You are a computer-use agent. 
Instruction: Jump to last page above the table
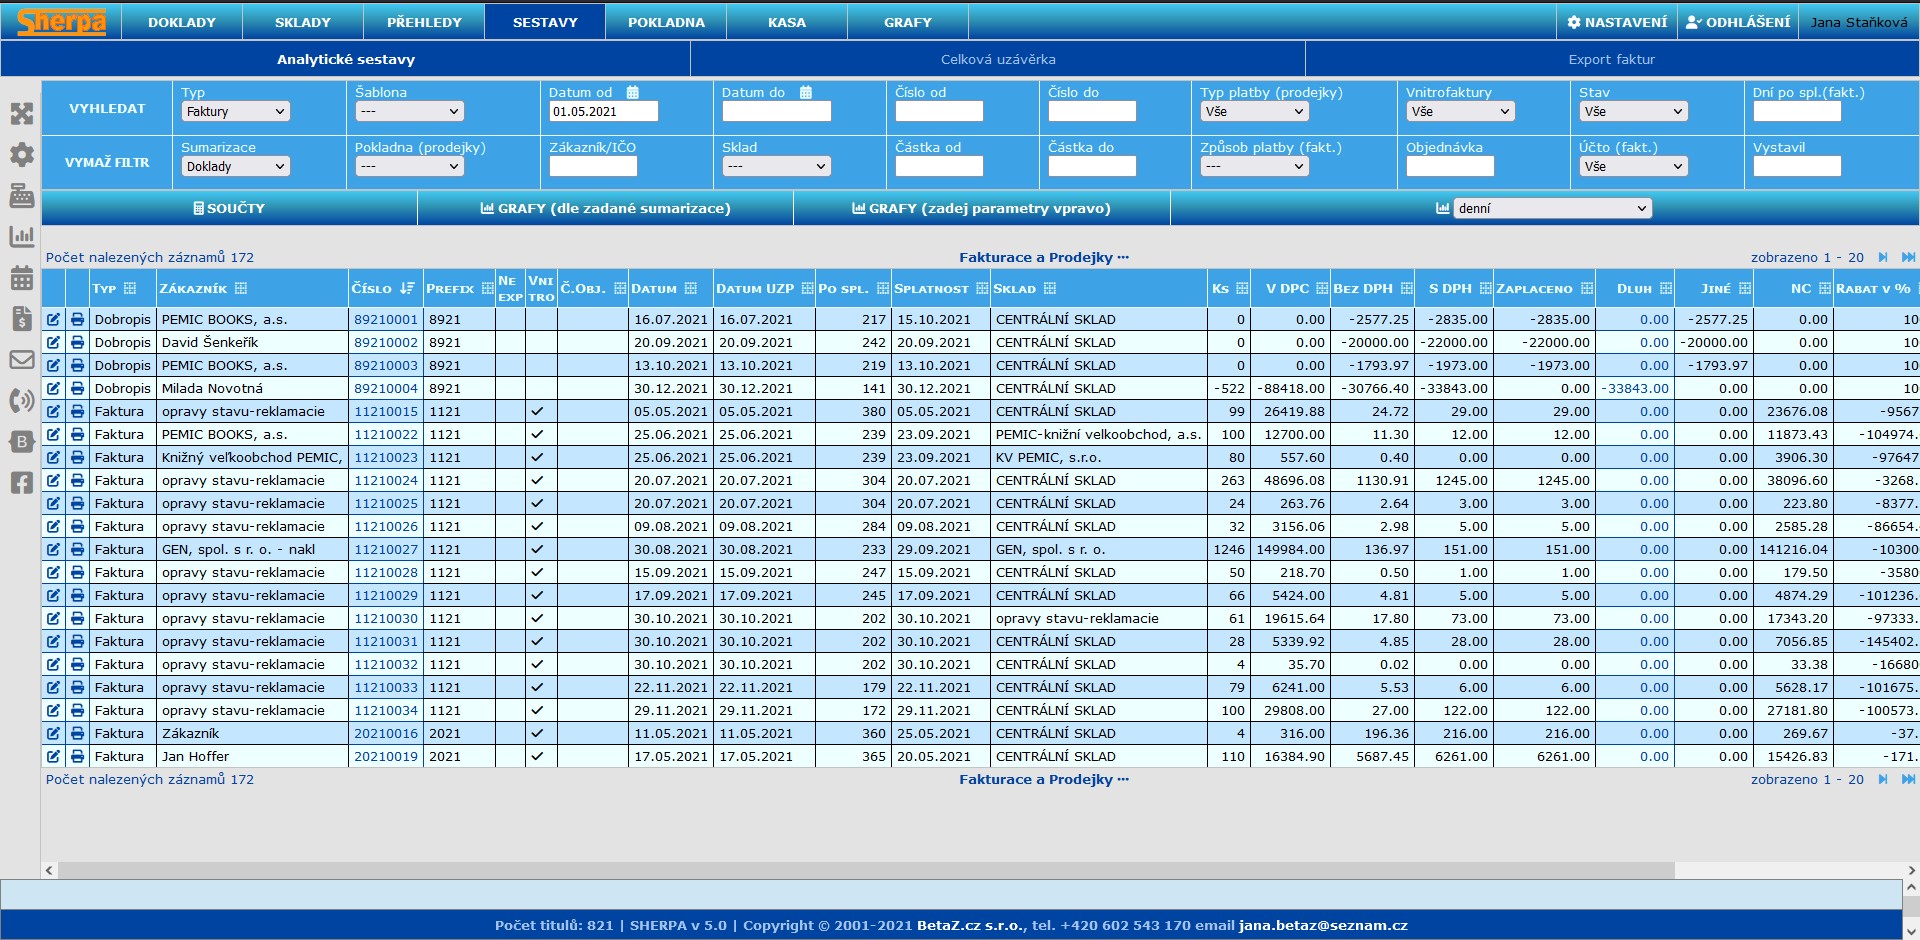pyautogui.click(x=1908, y=257)
